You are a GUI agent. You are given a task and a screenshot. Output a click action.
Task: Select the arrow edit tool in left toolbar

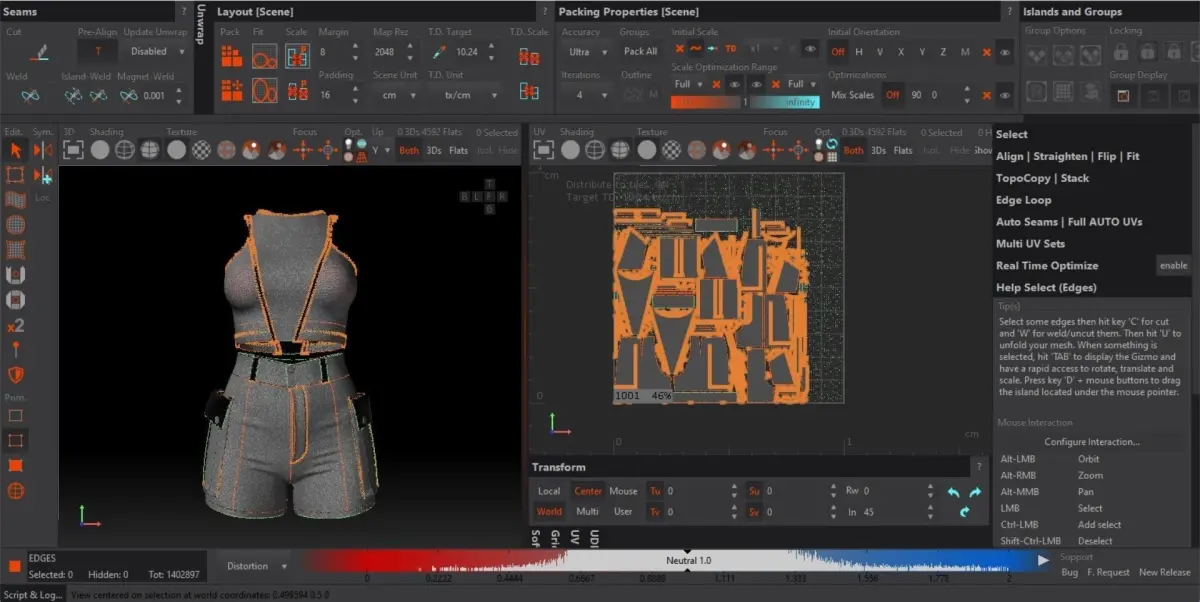click(15, 150)
